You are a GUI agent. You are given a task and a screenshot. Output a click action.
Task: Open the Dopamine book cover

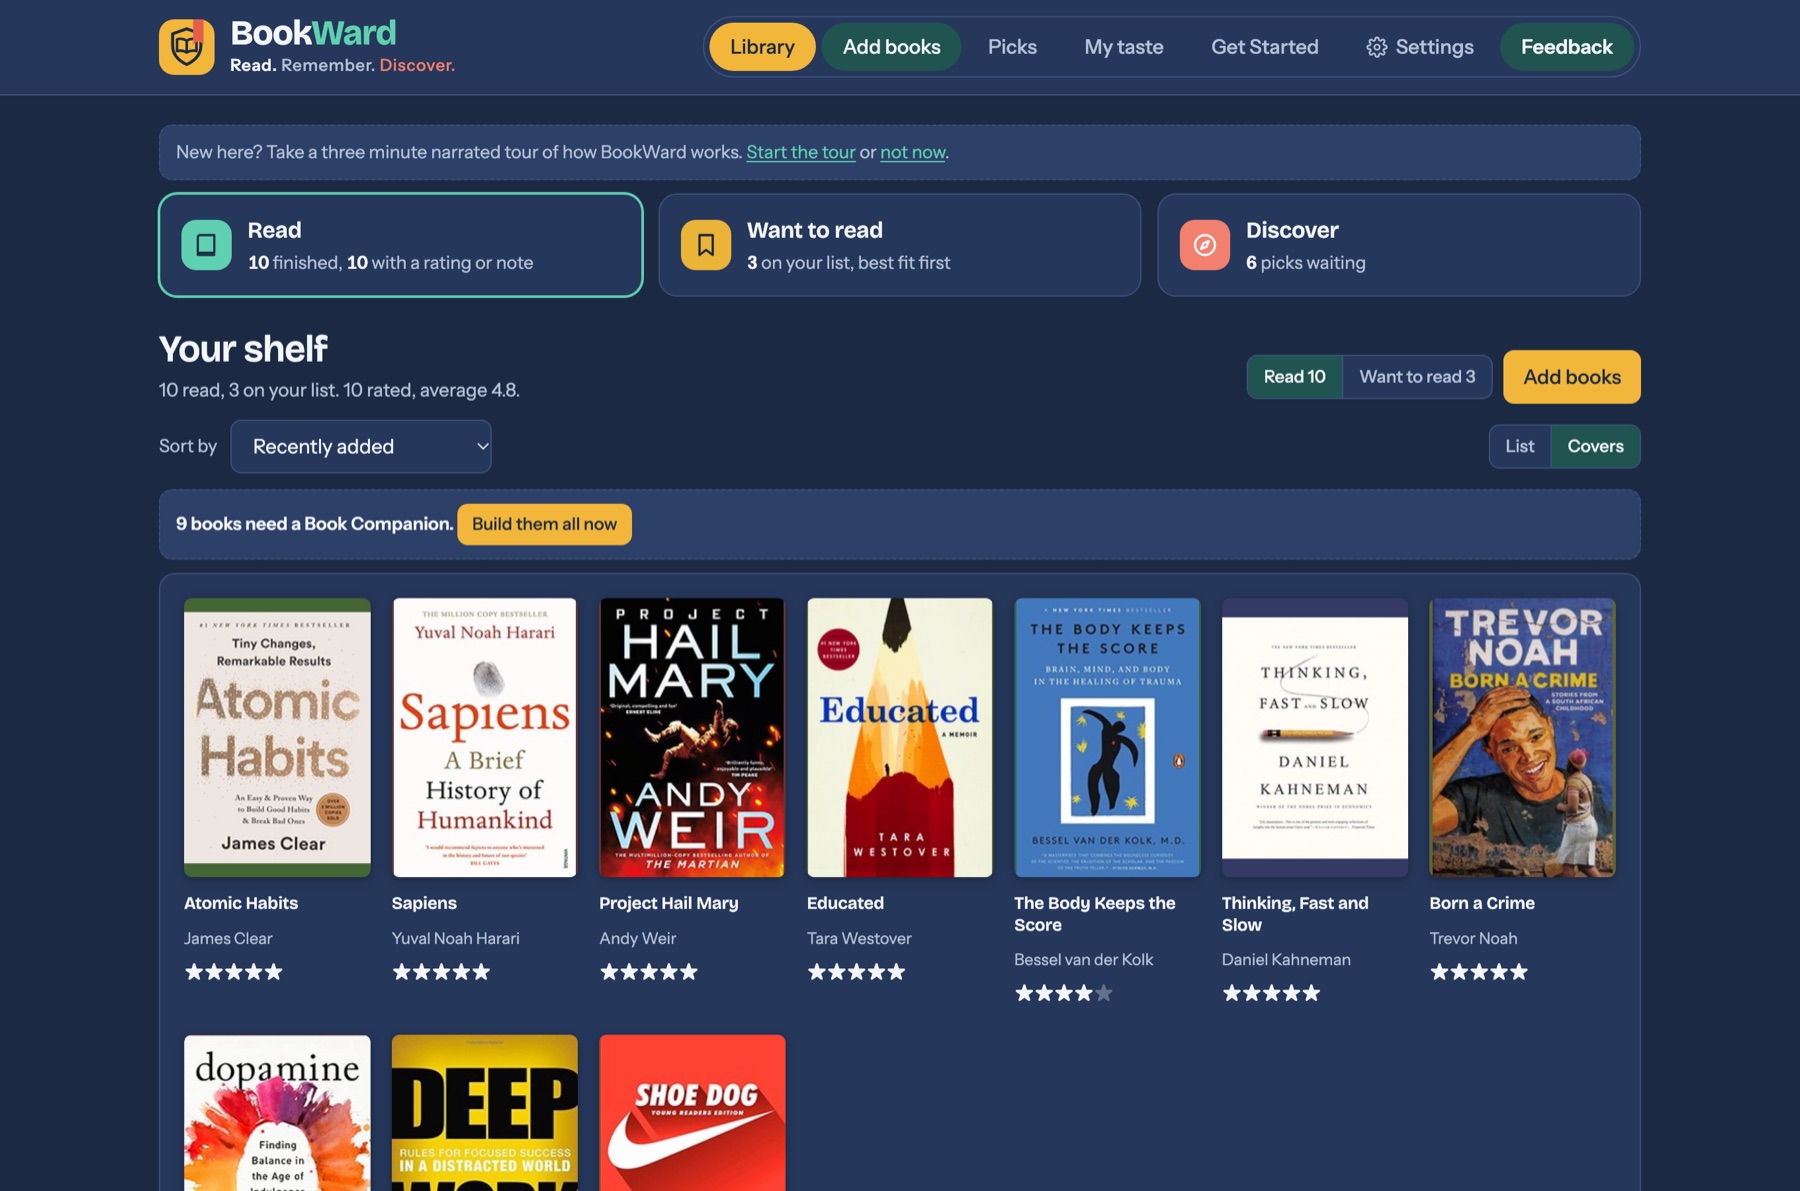click(277, 1113)
